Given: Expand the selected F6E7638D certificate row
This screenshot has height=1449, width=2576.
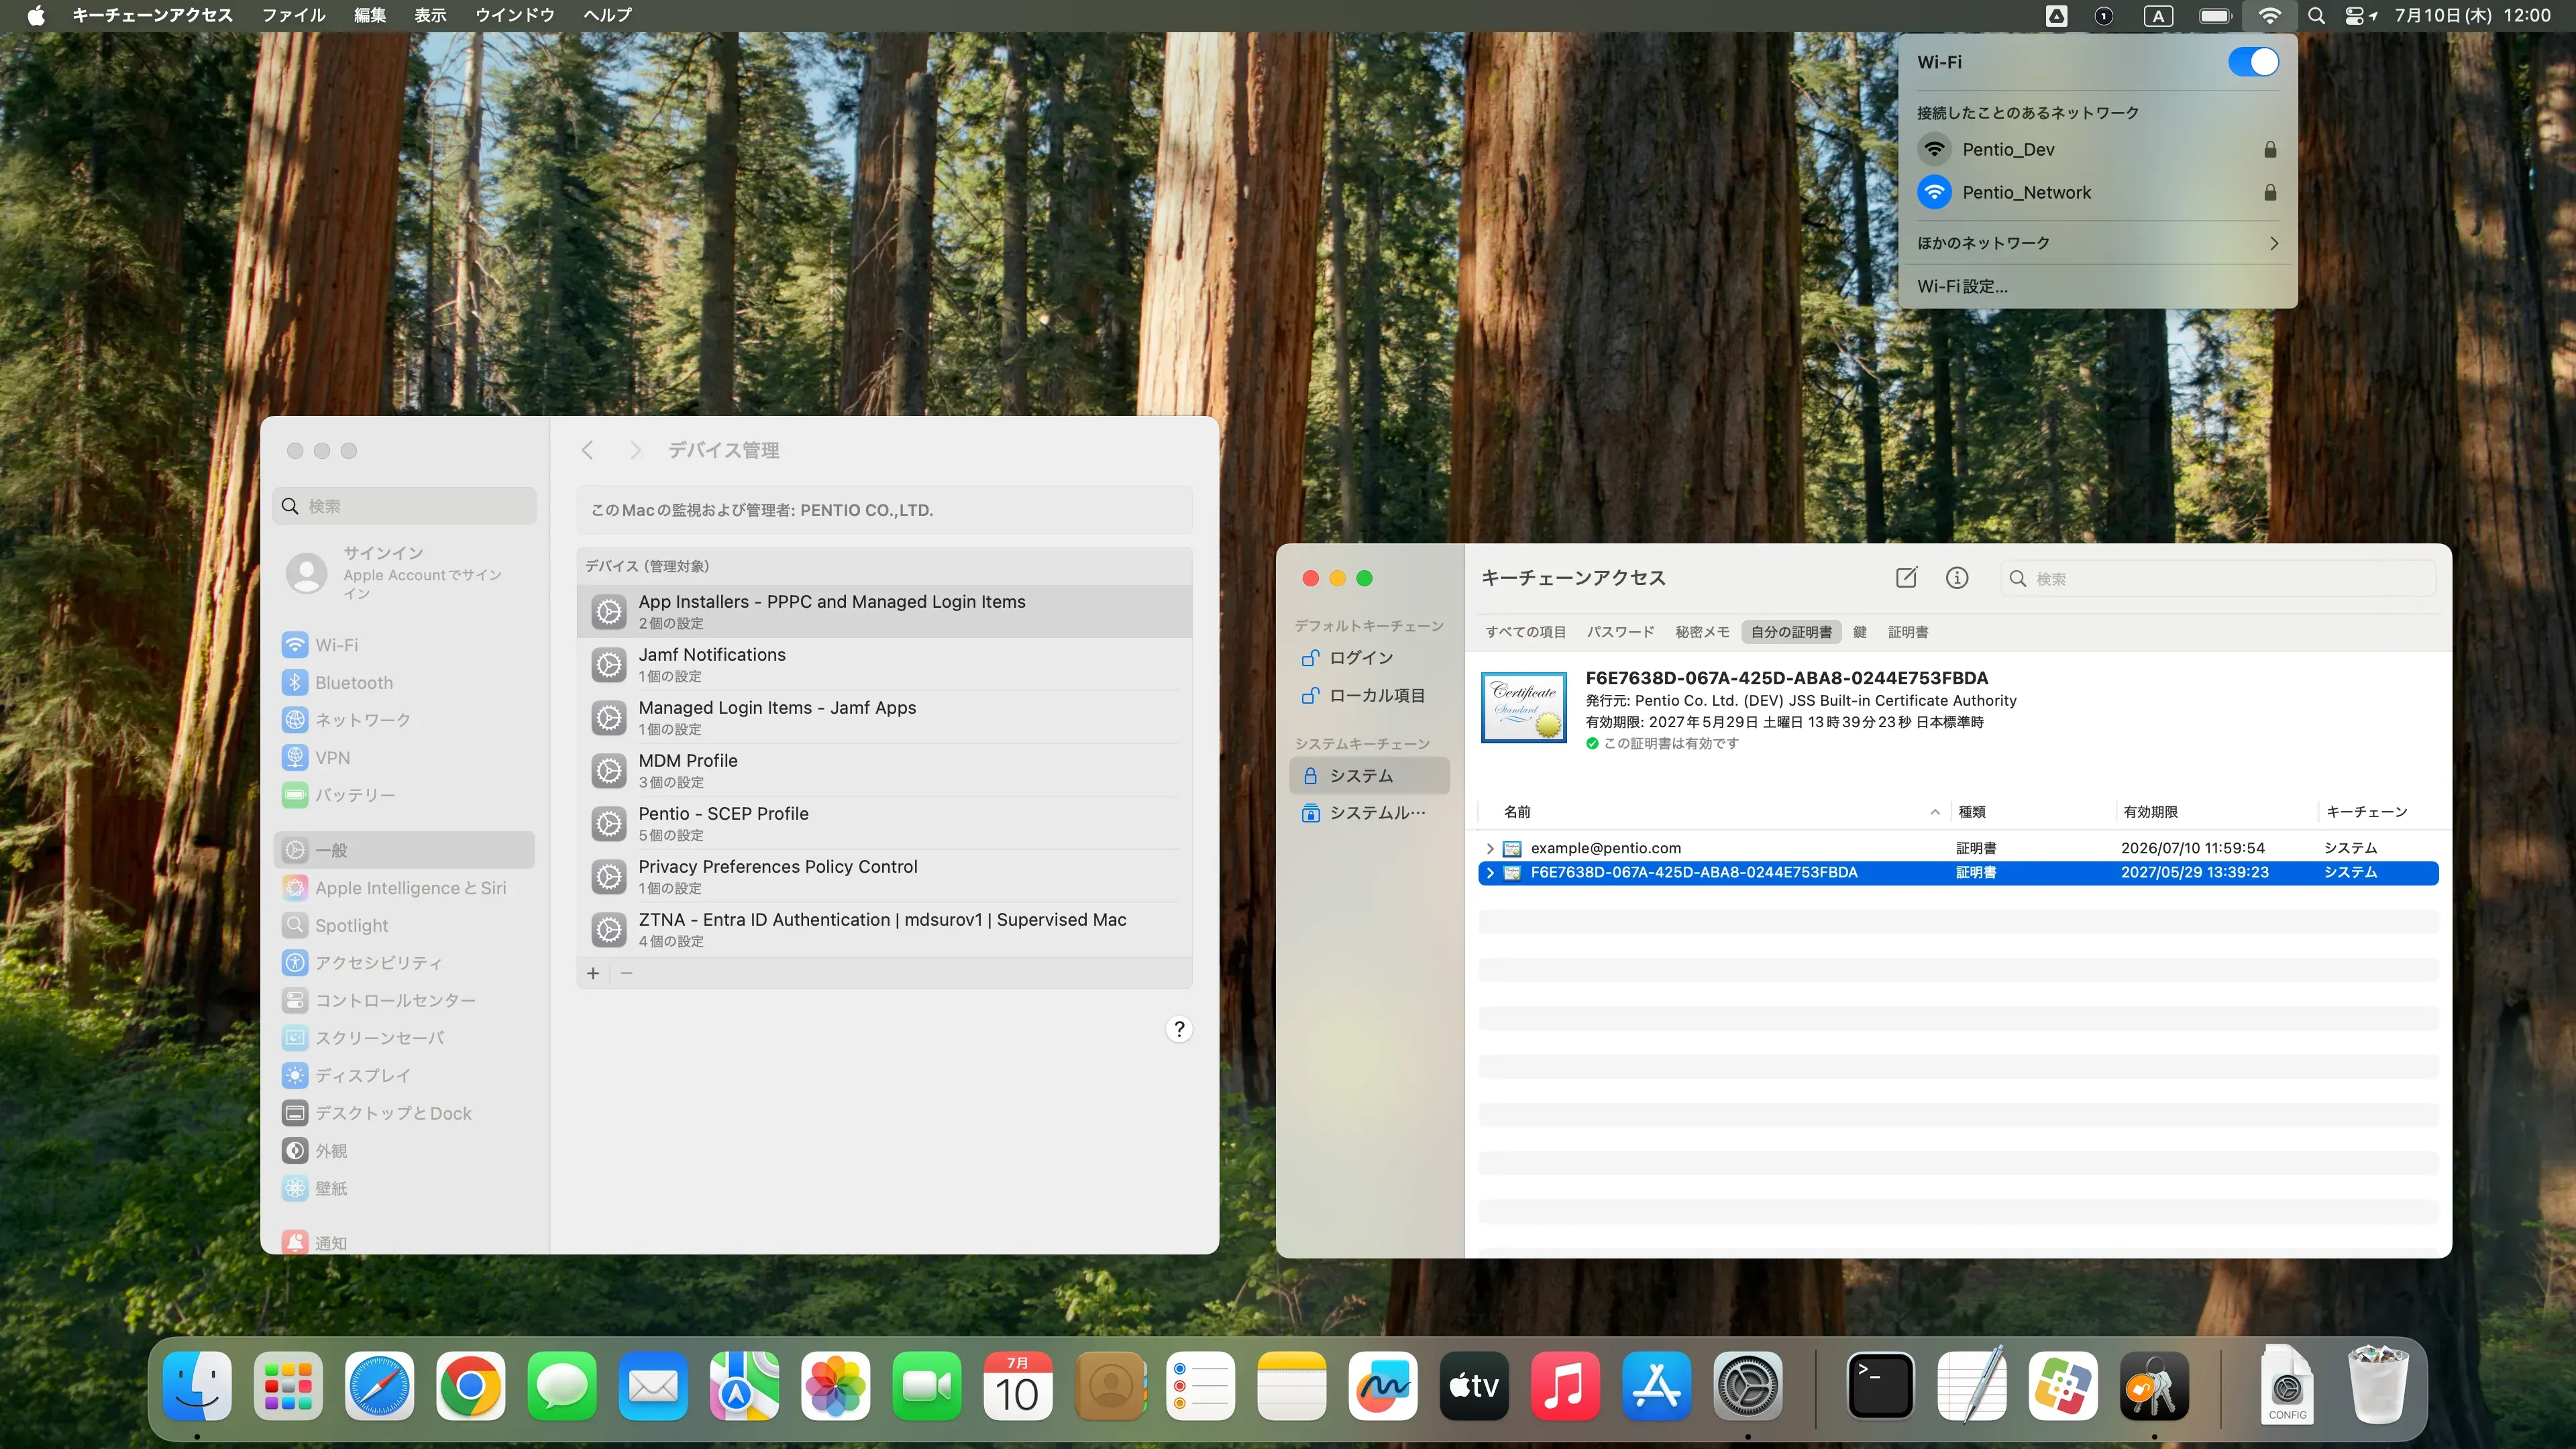Looking at the screenshot, I should tap(1490, 872).
